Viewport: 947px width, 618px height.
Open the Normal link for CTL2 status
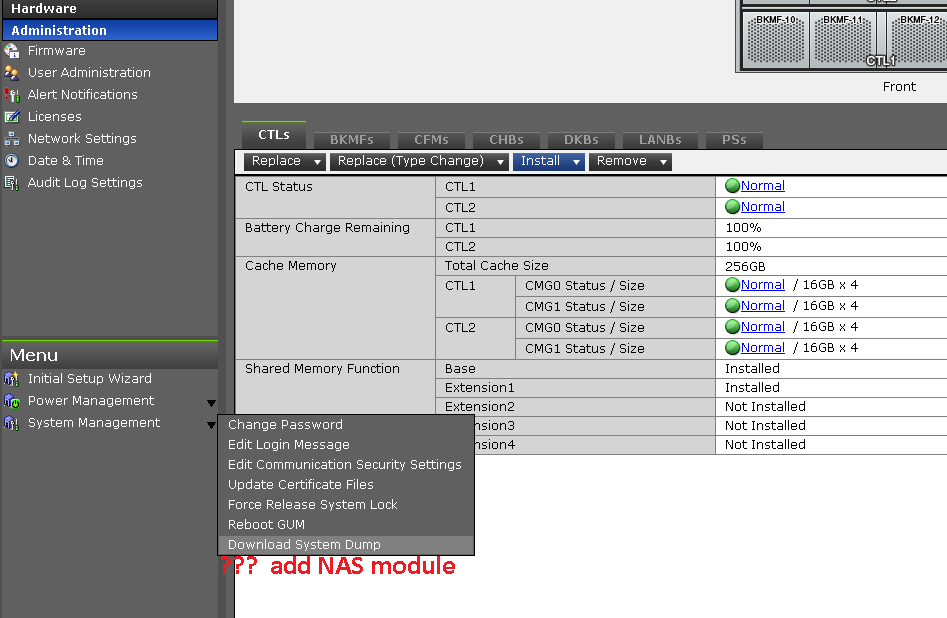coord(763,207)
